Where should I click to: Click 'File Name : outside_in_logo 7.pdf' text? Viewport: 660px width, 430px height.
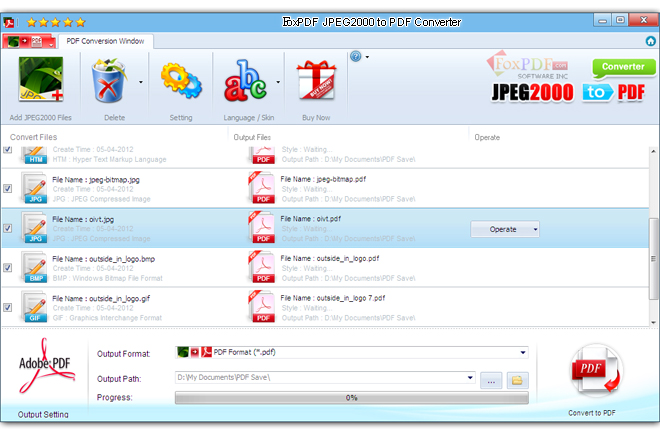coord(333,298)
